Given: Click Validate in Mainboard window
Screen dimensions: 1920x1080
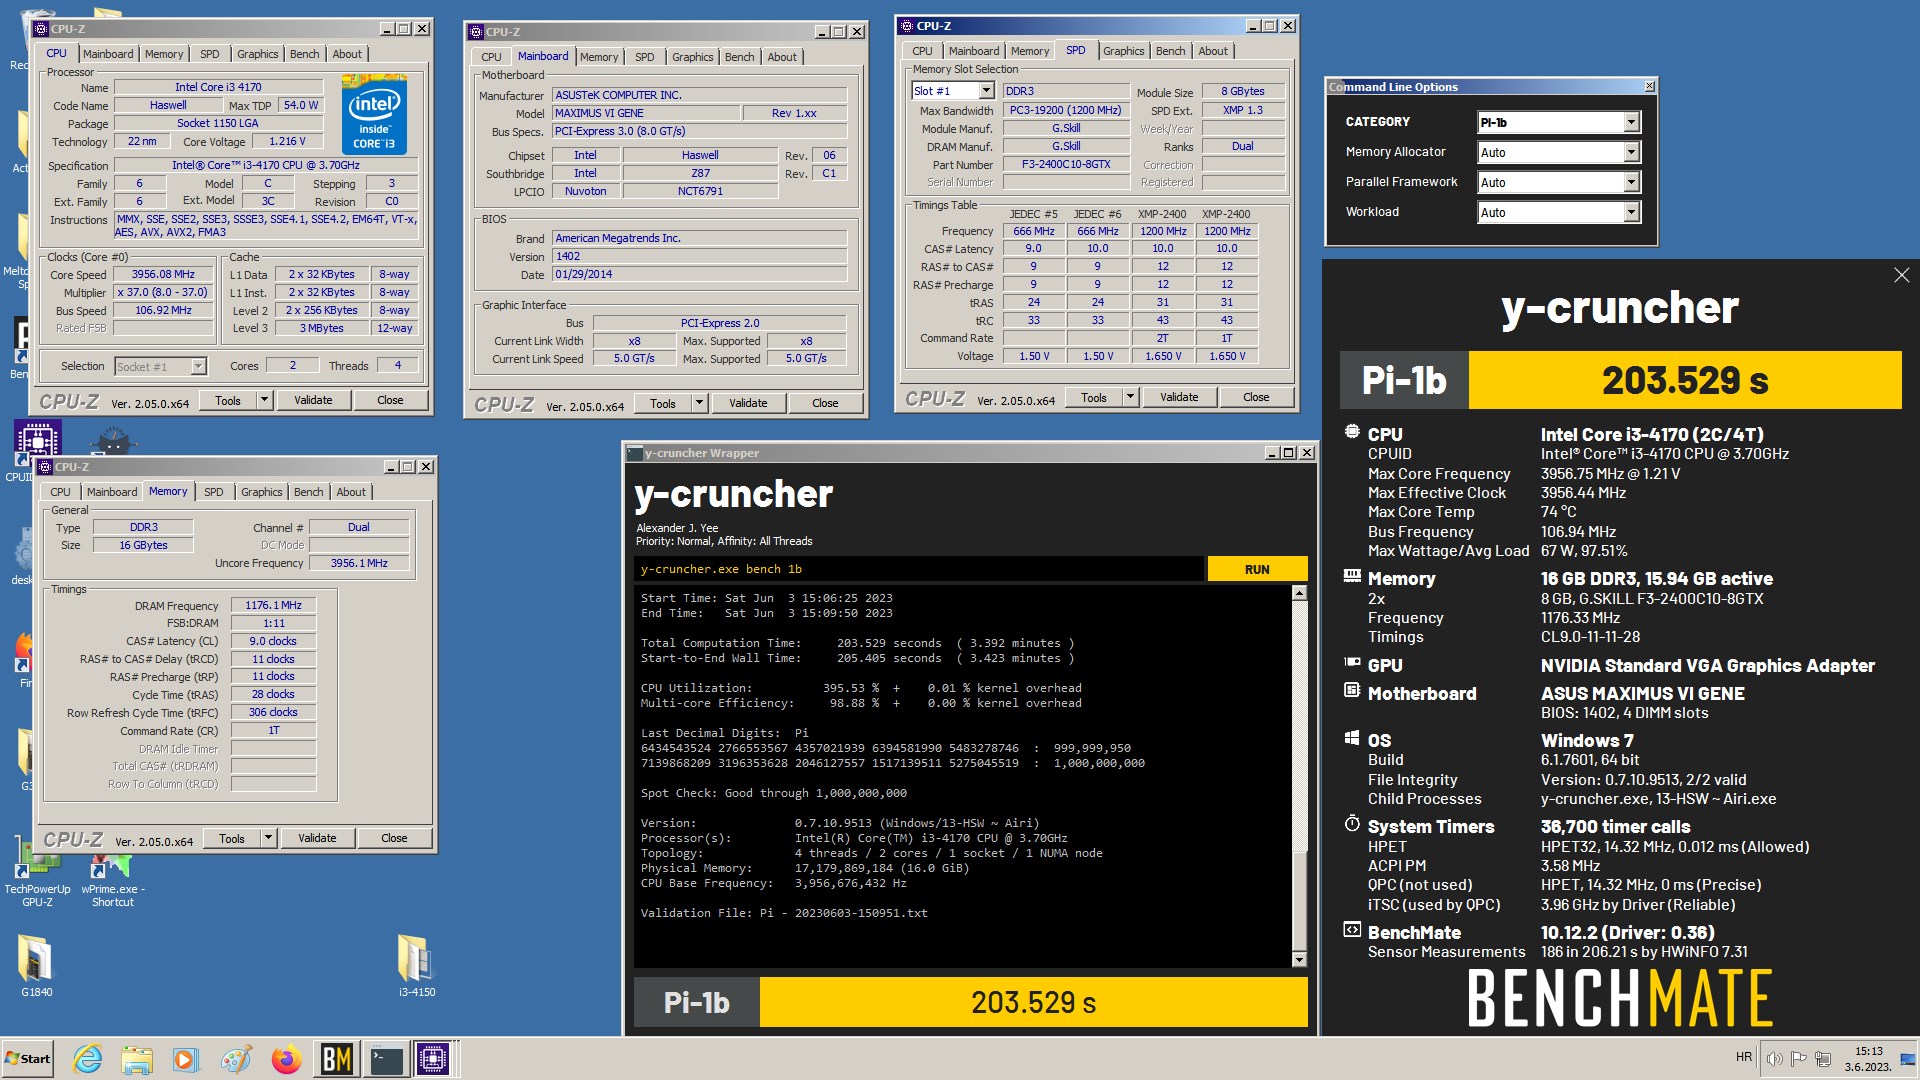Looking at the screenshot, I should pyautogui.click(x=748, y=403).
